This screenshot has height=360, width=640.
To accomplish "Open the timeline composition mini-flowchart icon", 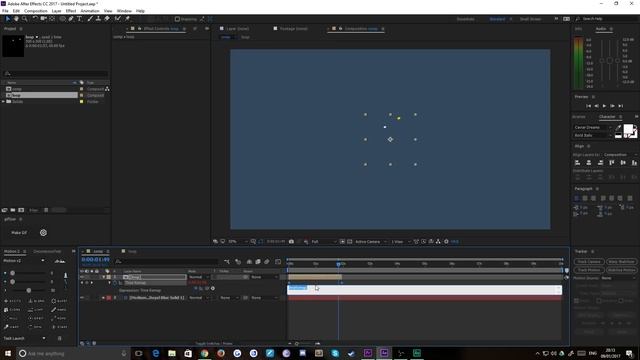I will coord(227,262).
